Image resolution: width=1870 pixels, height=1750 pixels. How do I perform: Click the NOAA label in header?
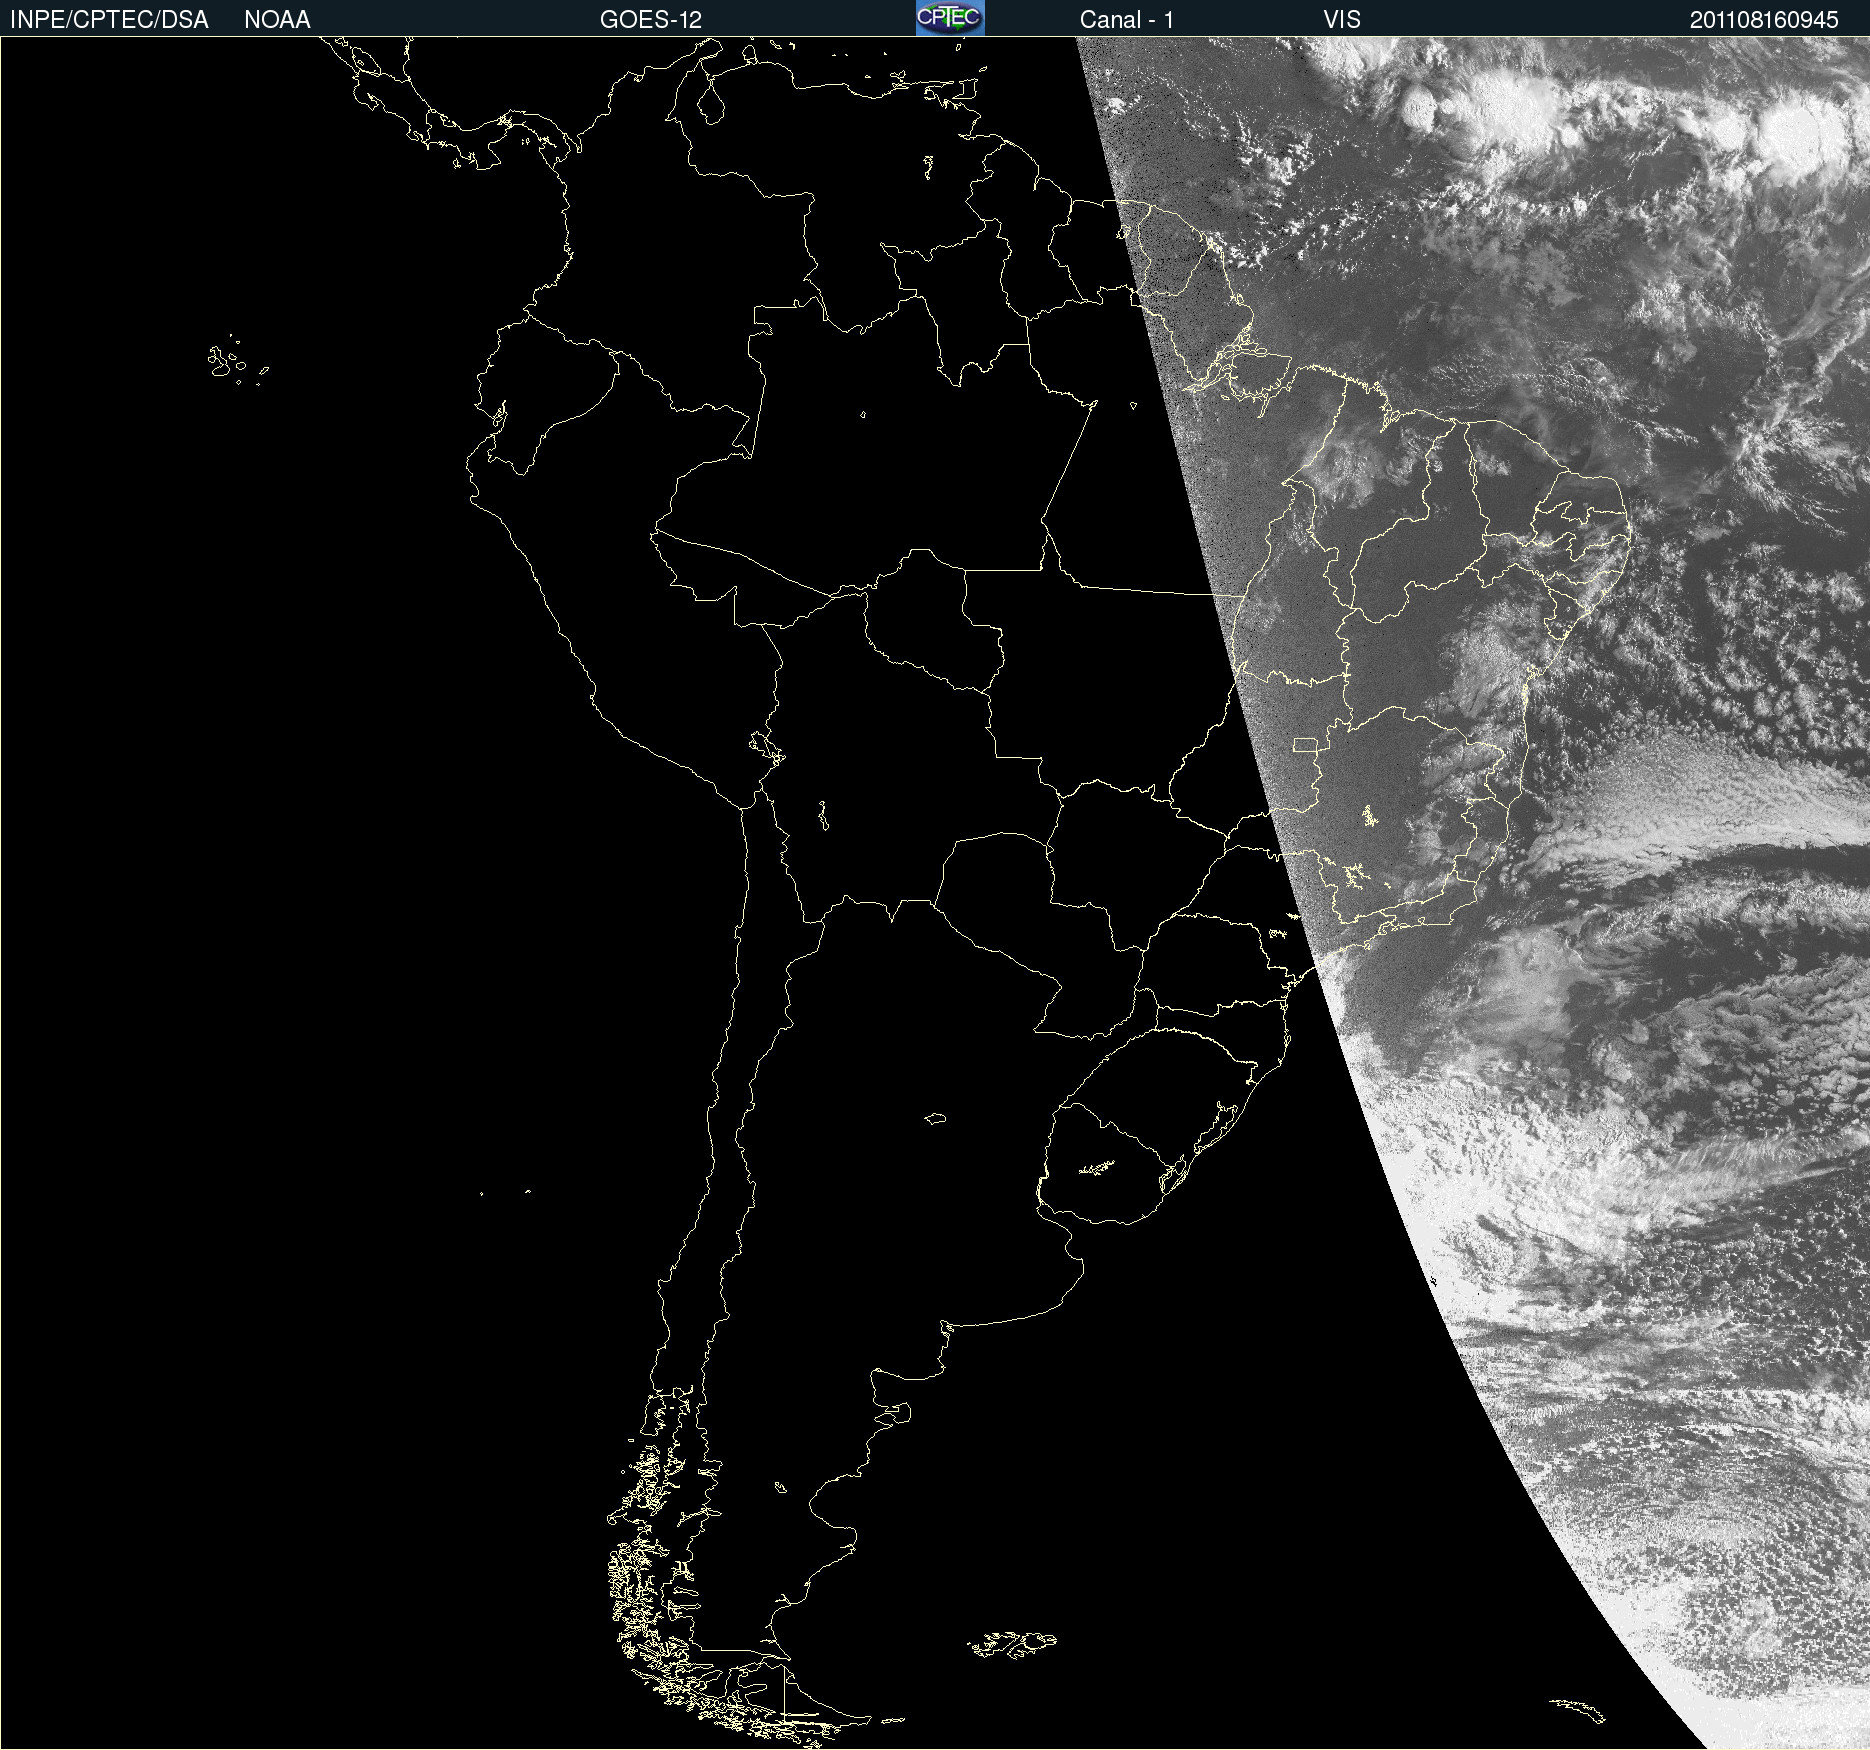277,20
